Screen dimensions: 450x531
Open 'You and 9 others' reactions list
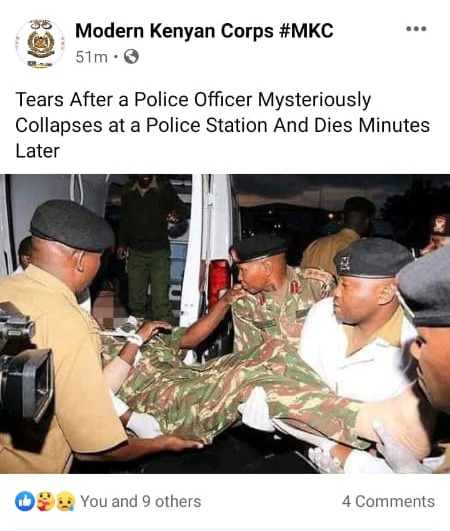(x=141, y=502)
